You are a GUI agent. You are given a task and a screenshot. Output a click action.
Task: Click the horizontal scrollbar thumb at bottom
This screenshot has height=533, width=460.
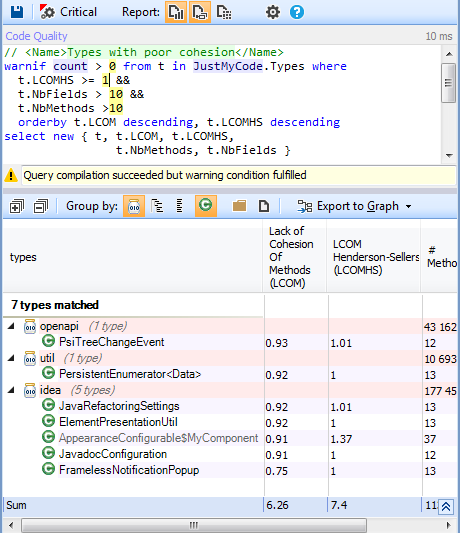[x=194, y=525]
